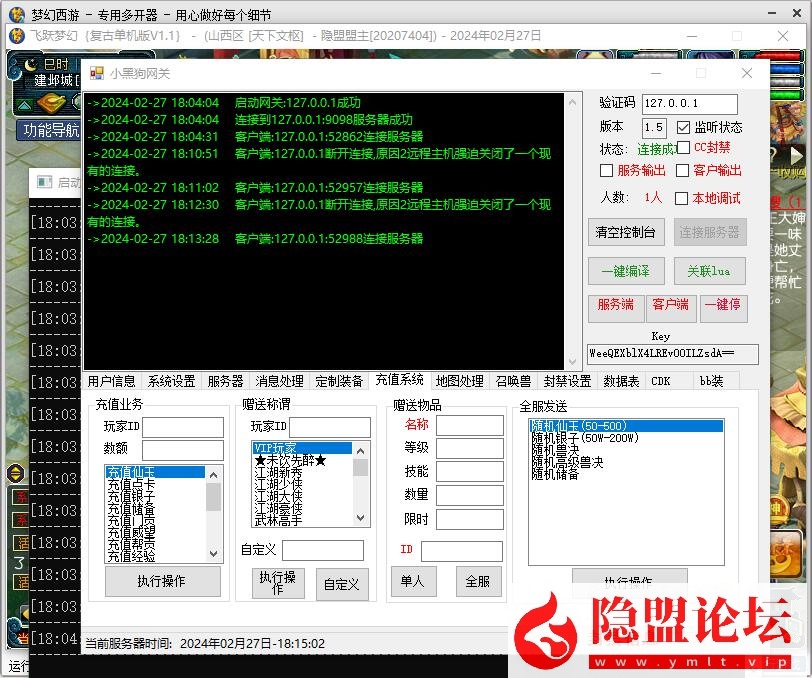The width and height of the screenshot is (812, 678).
Task: Click the title list scroll-down arrow
Action: [361, 517]
